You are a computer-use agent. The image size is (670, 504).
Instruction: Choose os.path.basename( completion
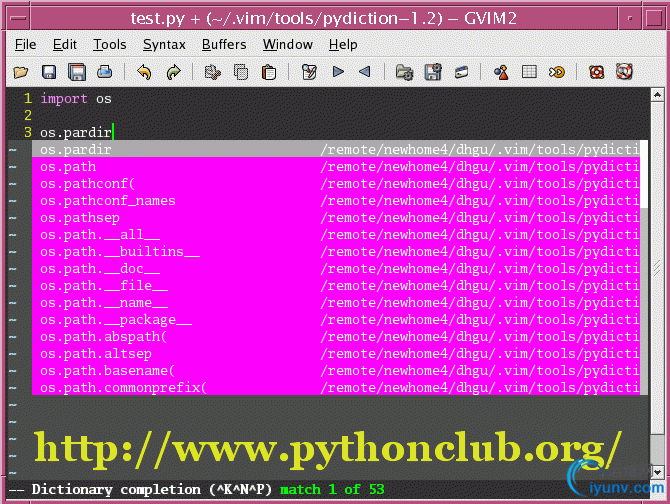[336, 371]
